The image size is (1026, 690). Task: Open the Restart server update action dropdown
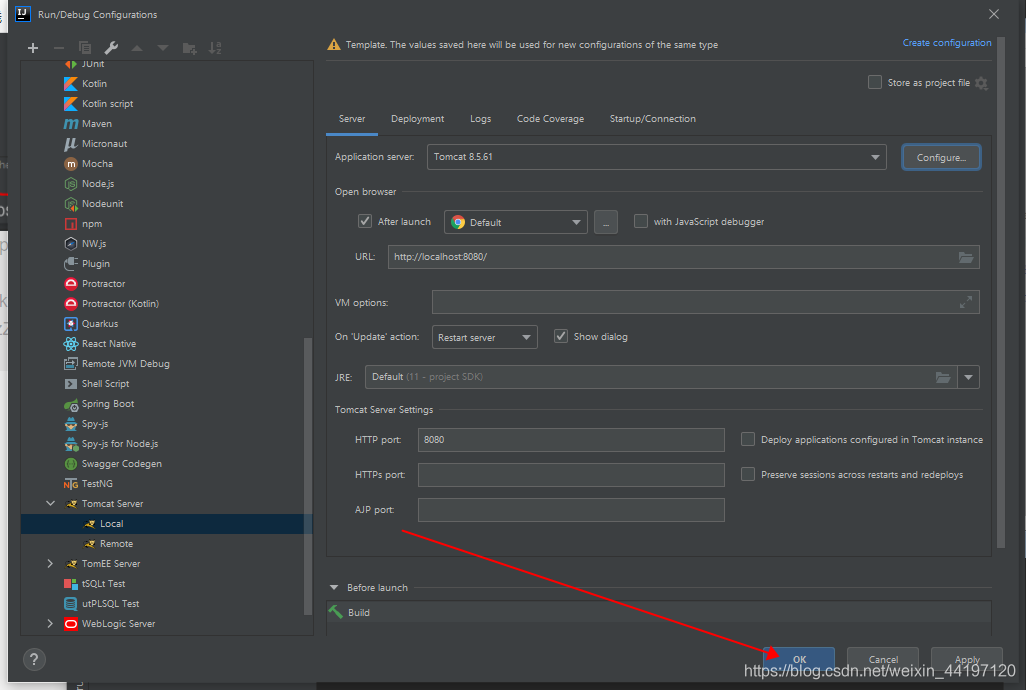click(x=485, y=337)
